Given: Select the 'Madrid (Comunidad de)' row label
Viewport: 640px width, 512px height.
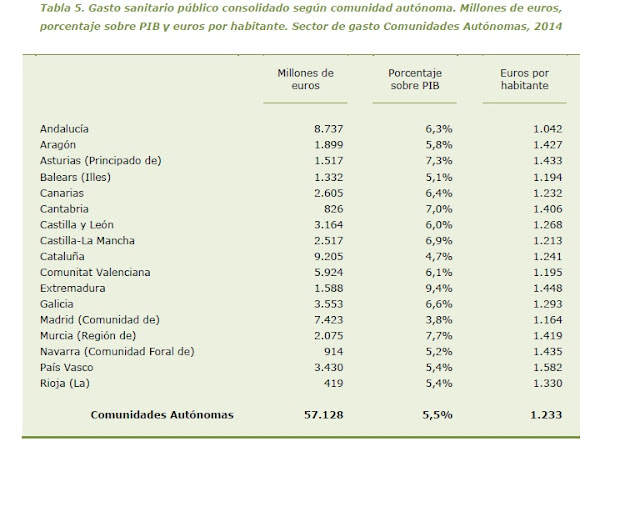Looking at the screenshot, I should click(x=100, y=320).
